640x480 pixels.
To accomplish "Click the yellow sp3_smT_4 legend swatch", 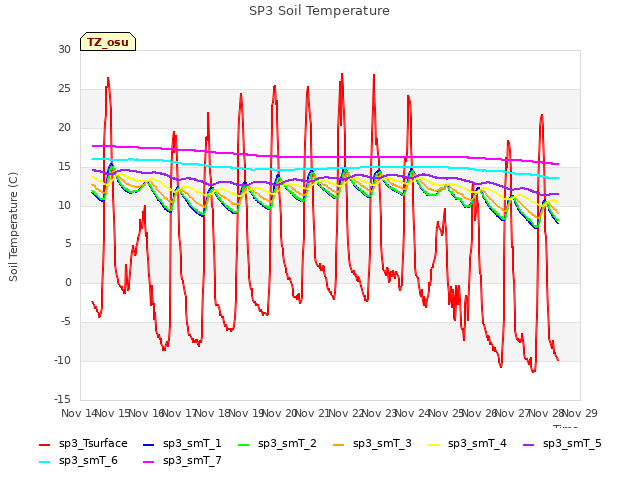I will click(x=433, y=444).
